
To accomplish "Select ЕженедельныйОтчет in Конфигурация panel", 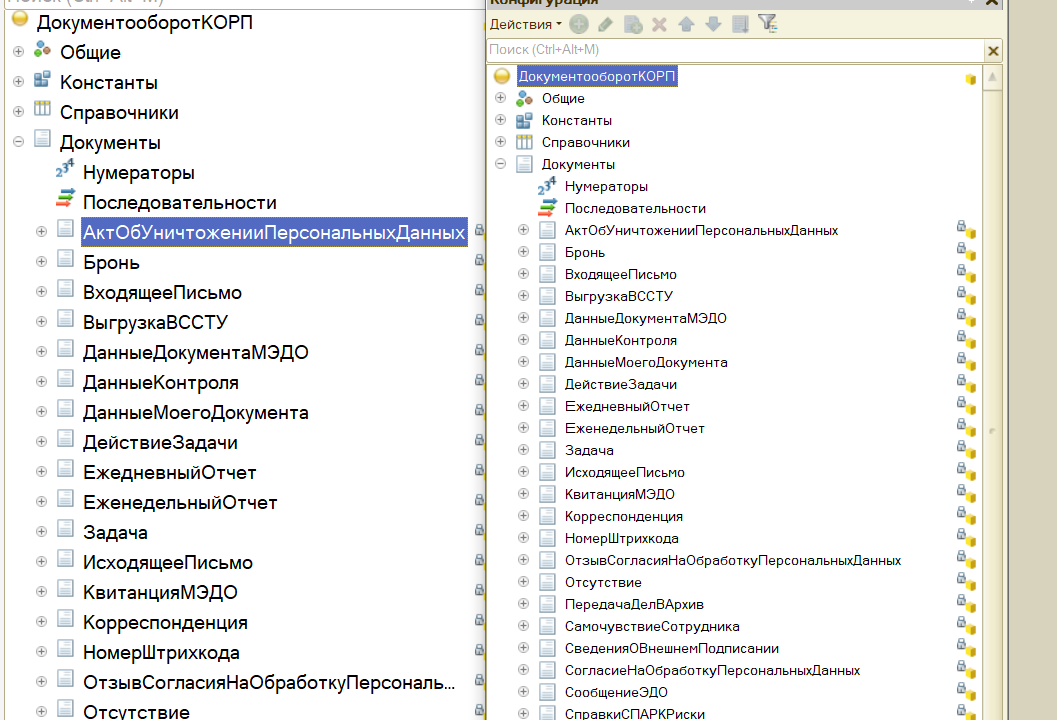I will pyautogui.click(x=634, y=428).
